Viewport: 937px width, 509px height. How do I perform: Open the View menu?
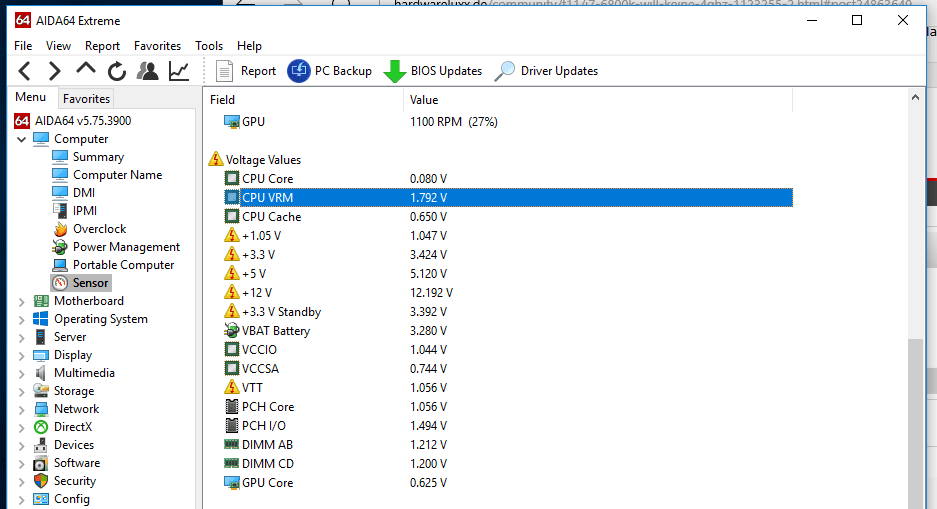tap(59, 46)
